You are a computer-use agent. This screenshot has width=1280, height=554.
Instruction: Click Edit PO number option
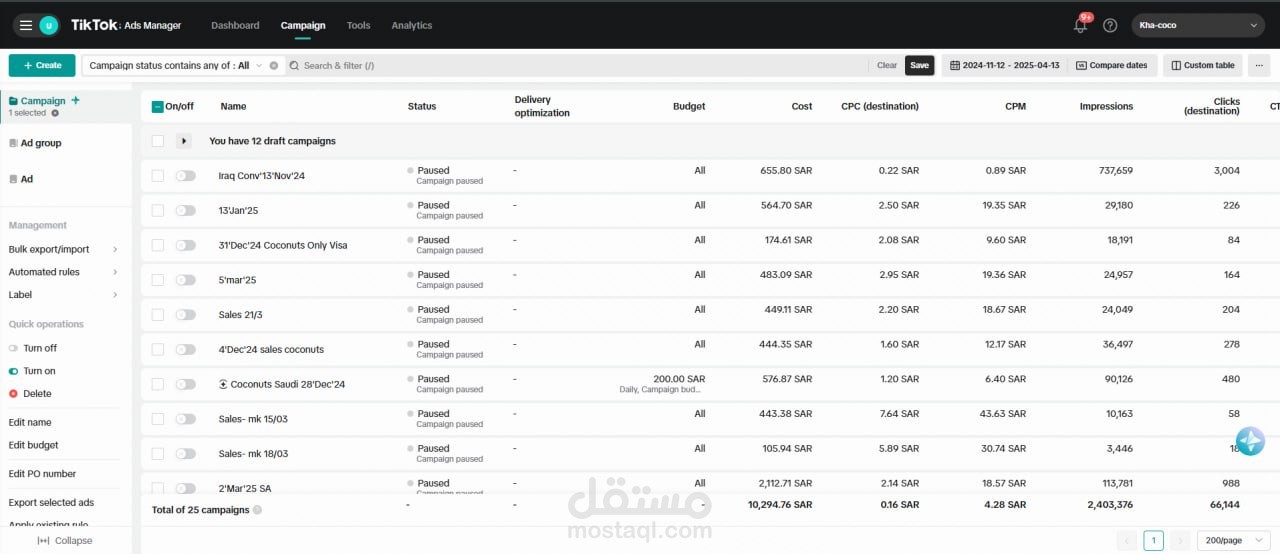[x=43, y=474]
